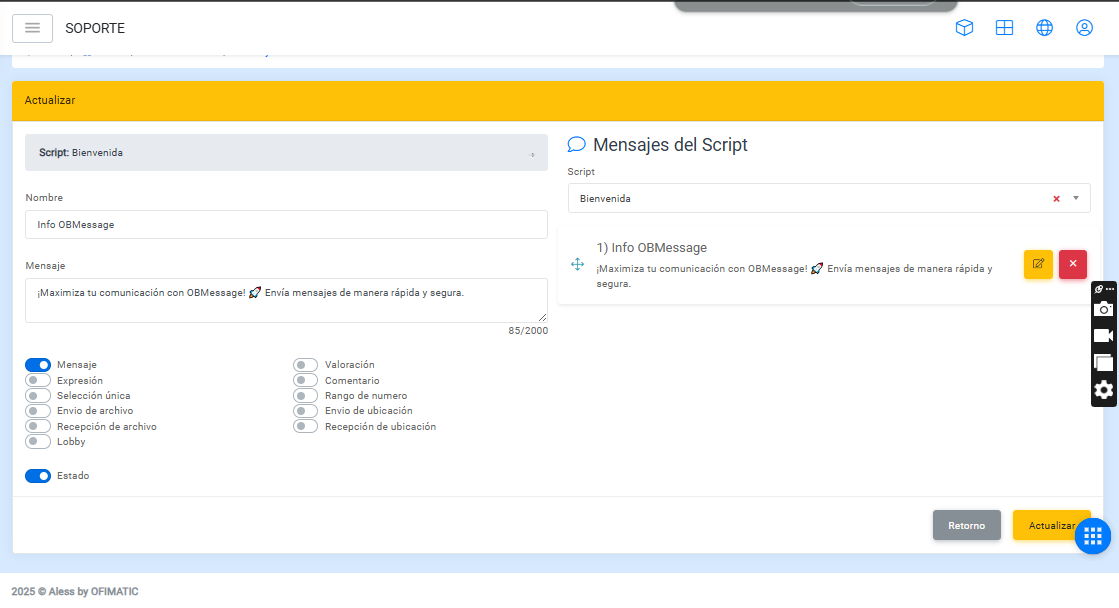This screenshot has height=608, width=1119.
Task: Open the hamburger navigation menu
Action: (x=32, y=28)
